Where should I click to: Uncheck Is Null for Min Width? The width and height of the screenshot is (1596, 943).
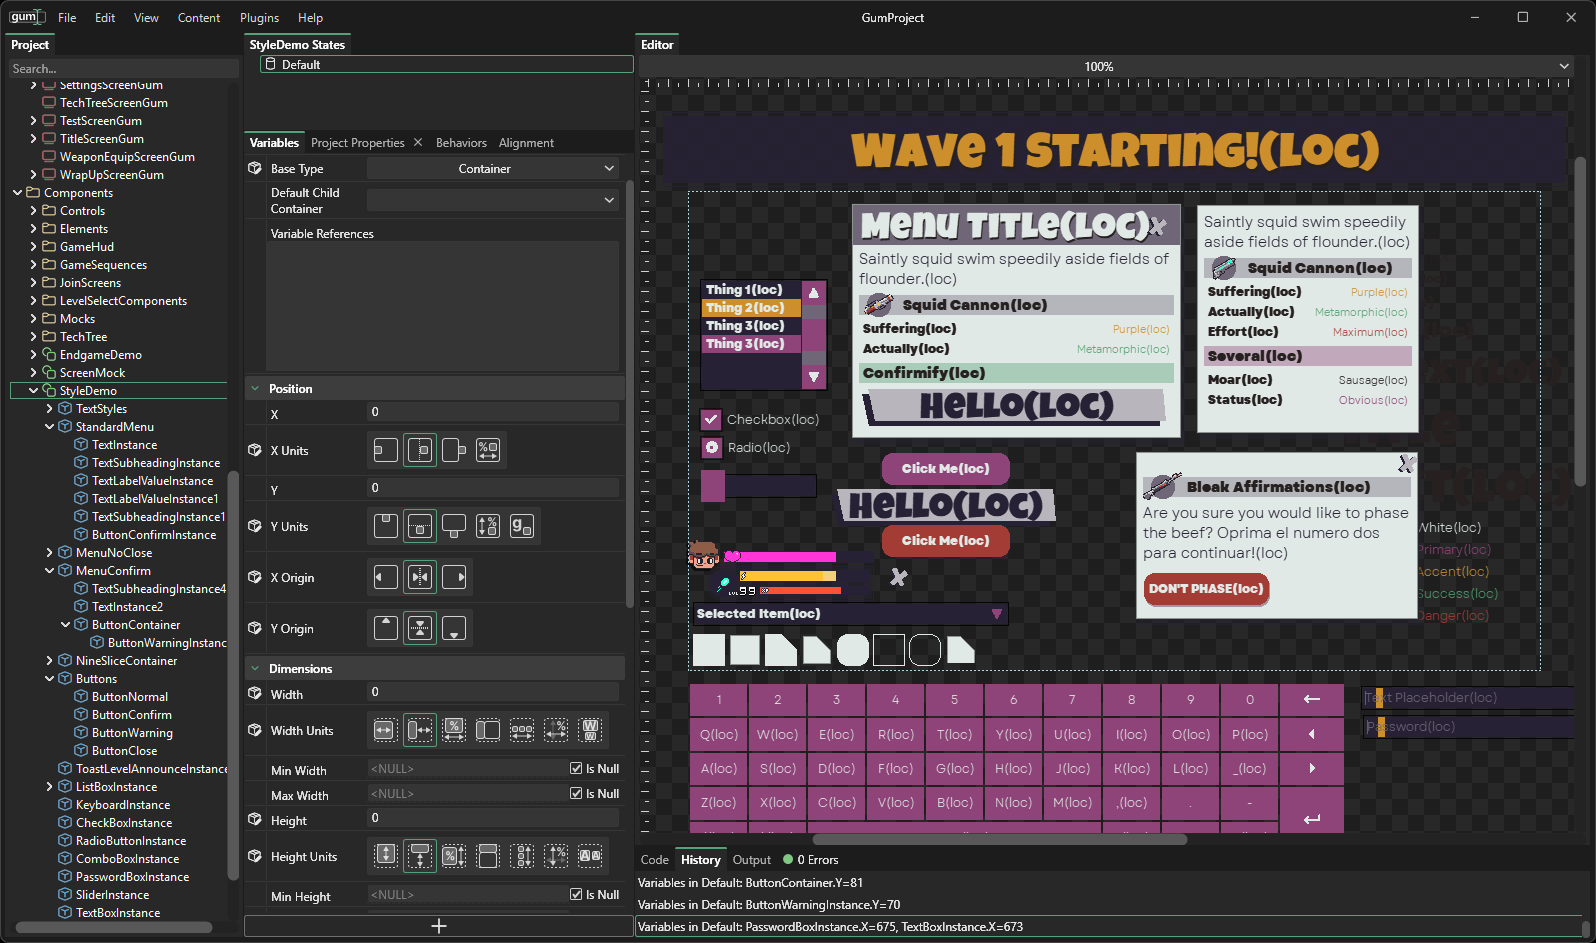pyautogui.click(x=576, y=769)
